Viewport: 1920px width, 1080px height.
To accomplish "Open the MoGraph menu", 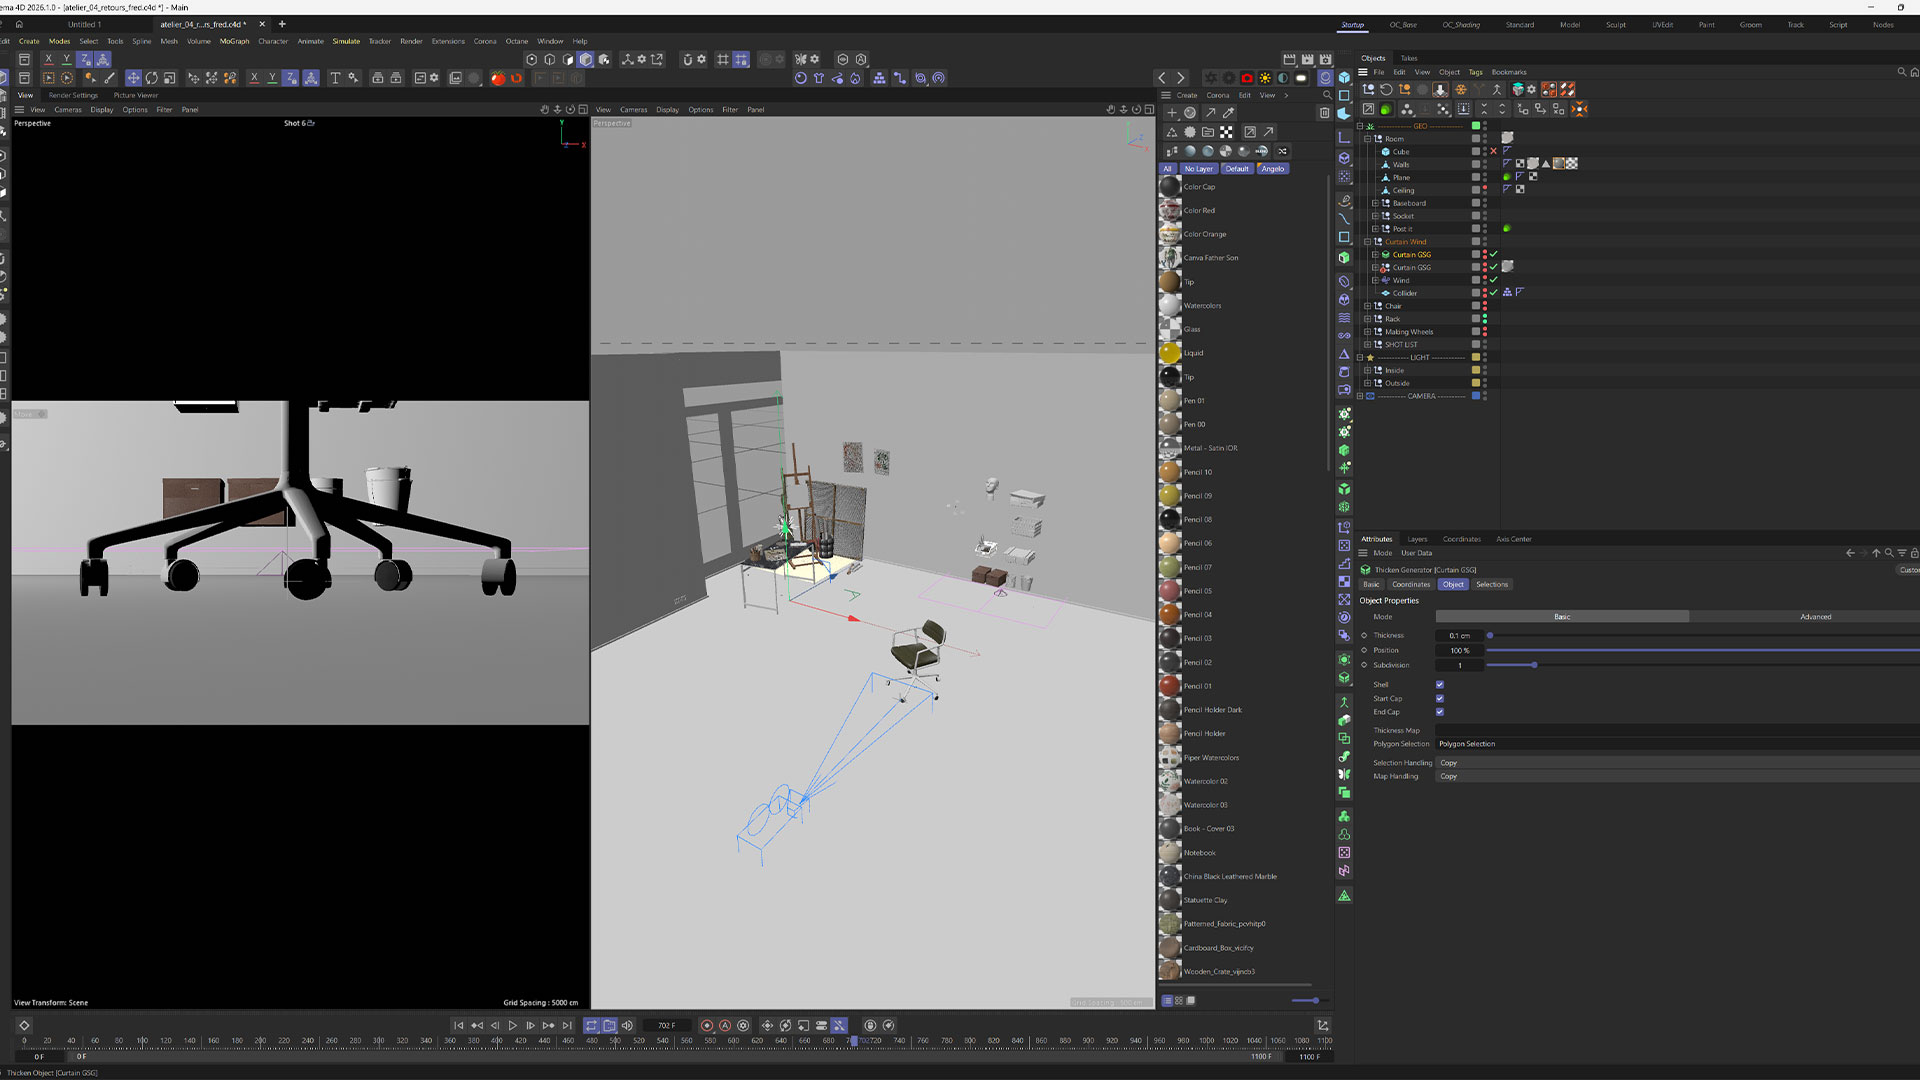I will (x=234, y=42).
